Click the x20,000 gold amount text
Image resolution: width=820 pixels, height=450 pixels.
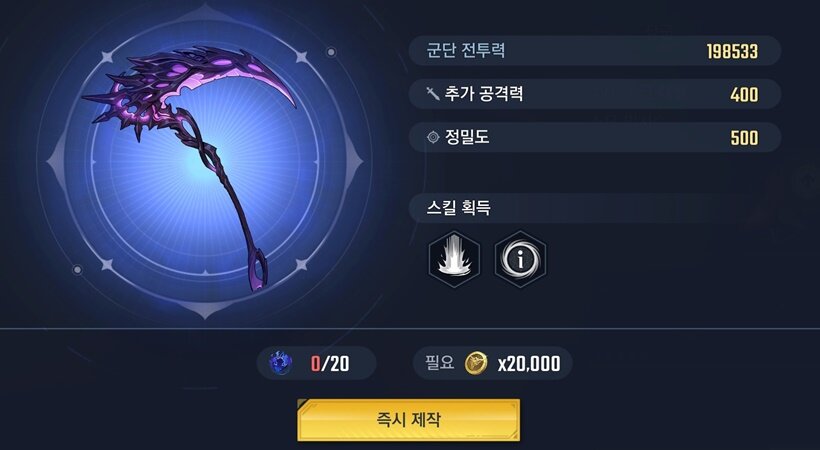529,363
